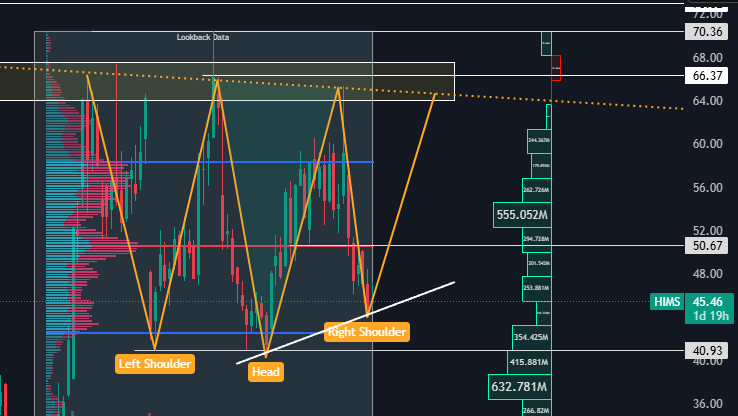Click the 45.46 current price label

(x=709, y=301)
